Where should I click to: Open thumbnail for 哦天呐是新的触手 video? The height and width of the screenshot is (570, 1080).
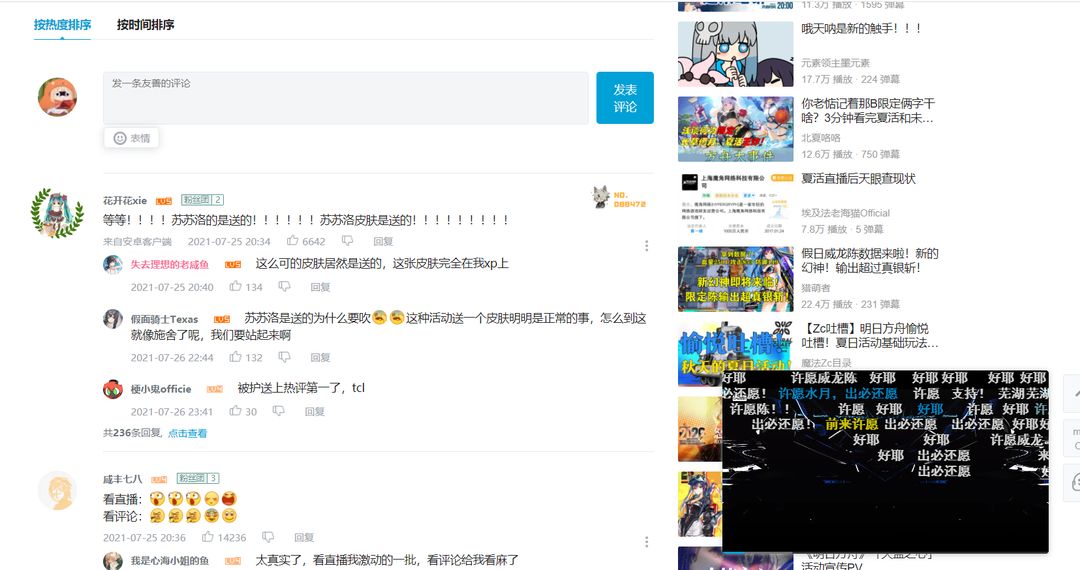coord(736,54)
